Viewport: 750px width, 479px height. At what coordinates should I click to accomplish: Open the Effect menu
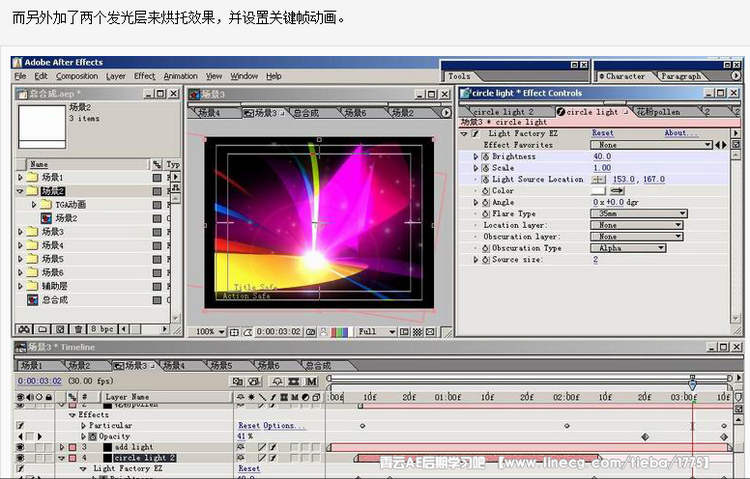tap(144, 76)
